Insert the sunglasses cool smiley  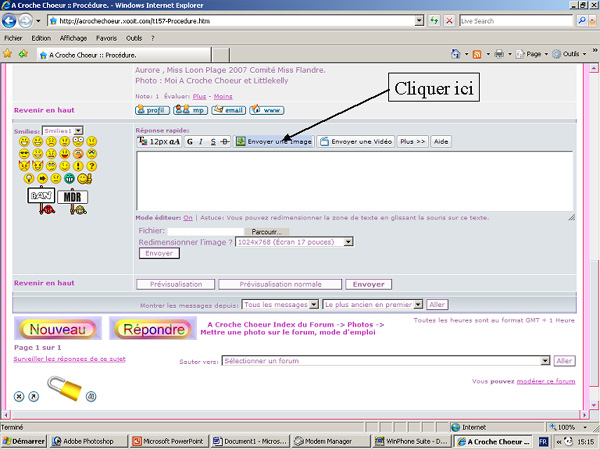pyautogui.click(x=24, y=154)
